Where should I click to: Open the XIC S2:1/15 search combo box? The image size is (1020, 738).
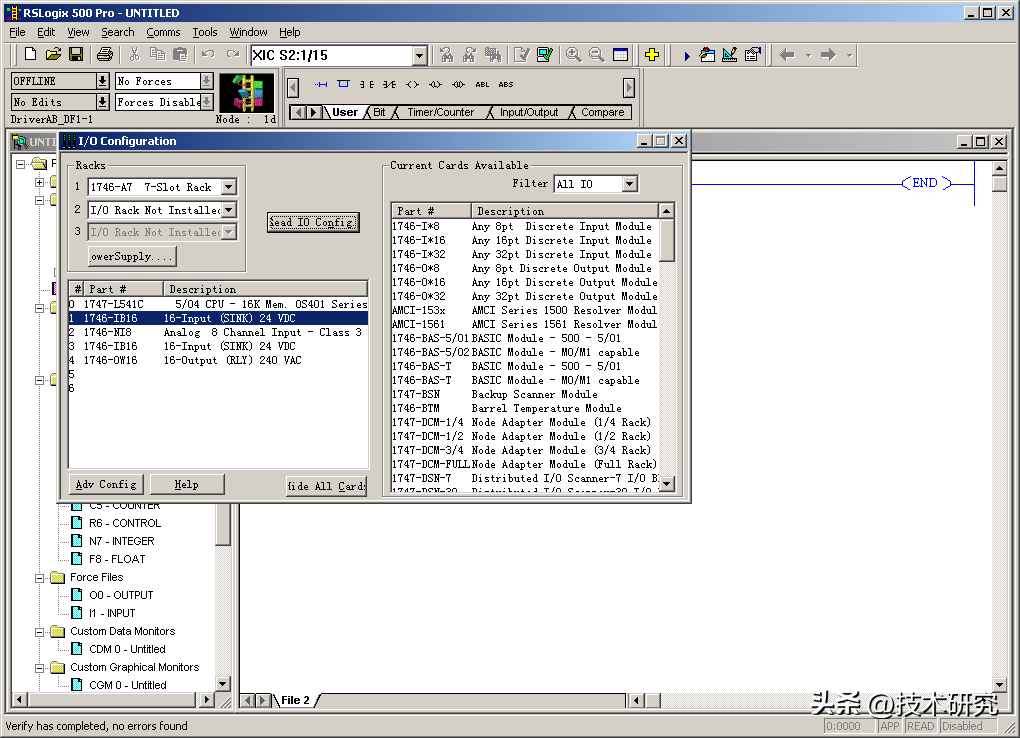click(419, 56)
